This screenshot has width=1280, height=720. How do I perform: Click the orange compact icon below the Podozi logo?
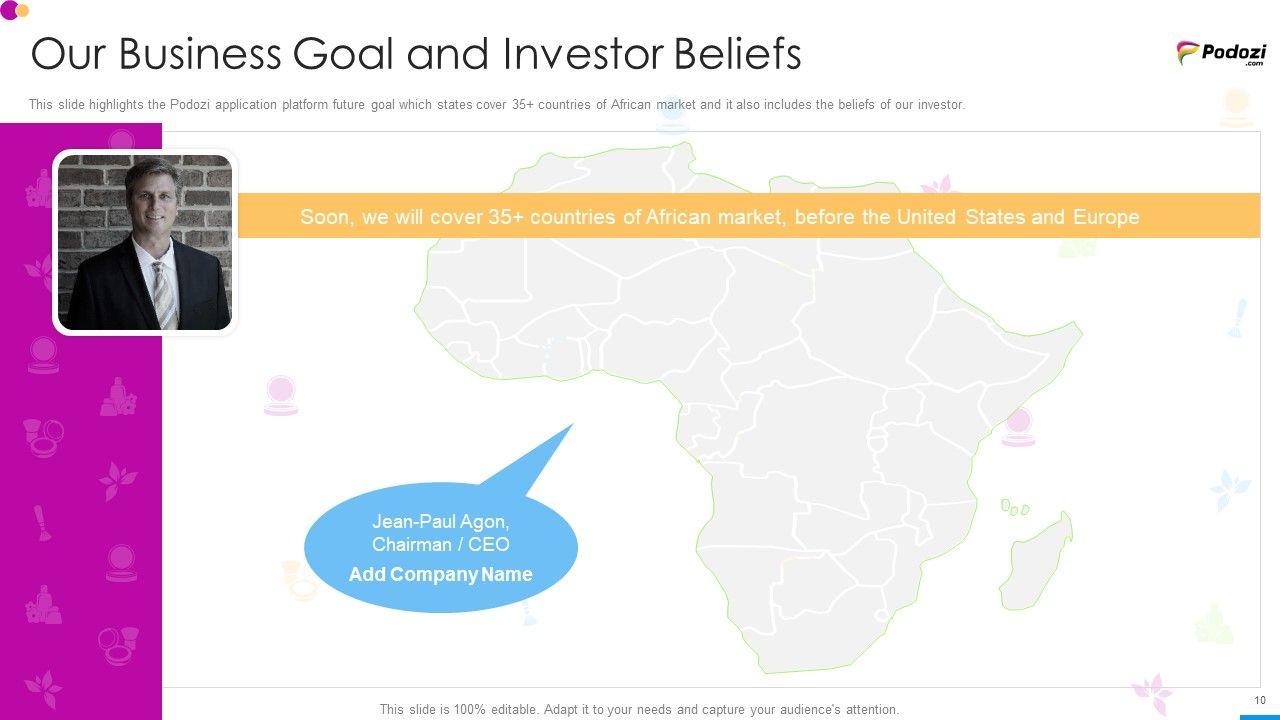point(1236,107)
